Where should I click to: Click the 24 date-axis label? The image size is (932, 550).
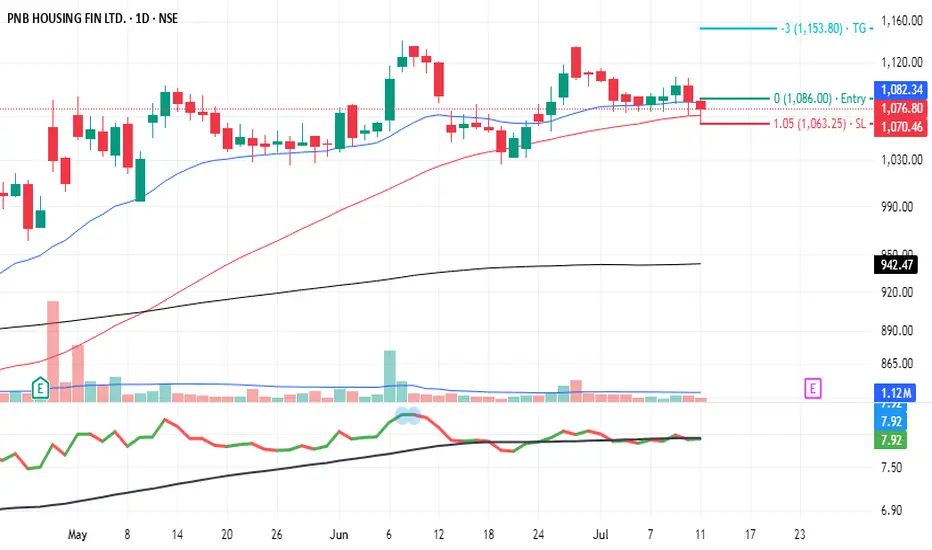[x=539, y=535]
